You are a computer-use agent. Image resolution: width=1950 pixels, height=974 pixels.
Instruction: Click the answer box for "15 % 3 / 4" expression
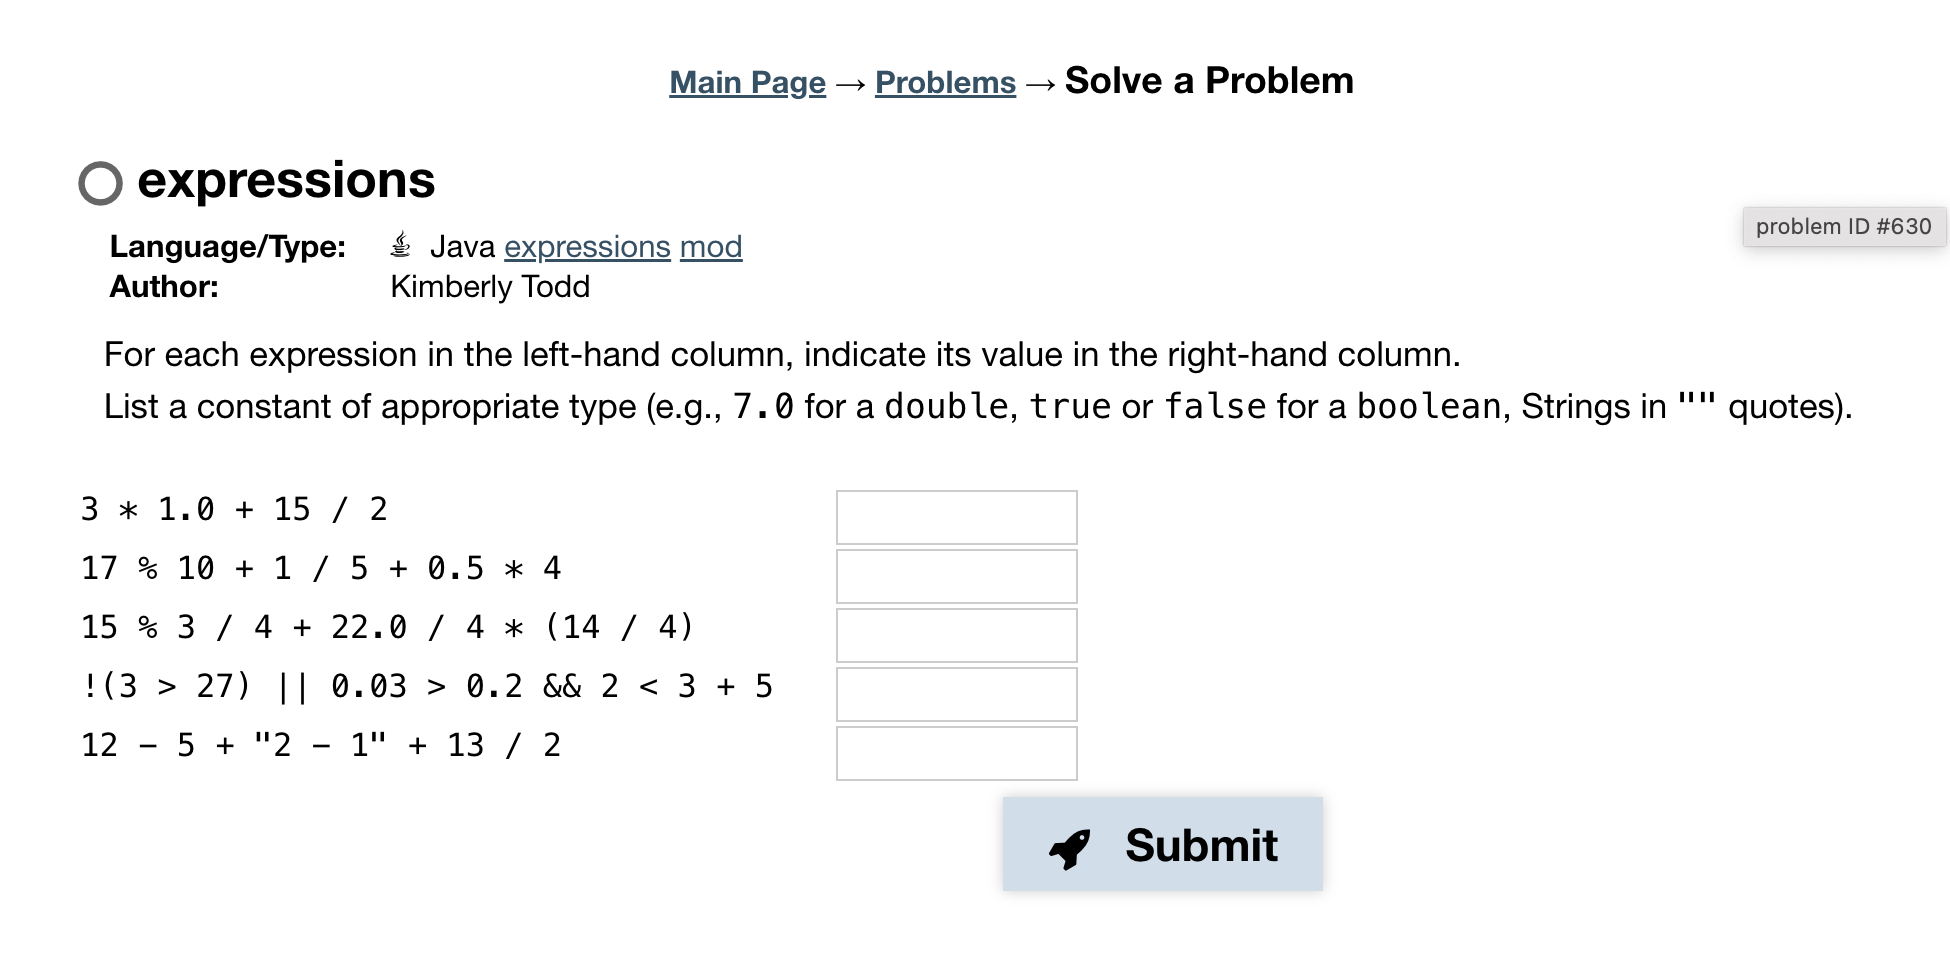tap(955, 635)
